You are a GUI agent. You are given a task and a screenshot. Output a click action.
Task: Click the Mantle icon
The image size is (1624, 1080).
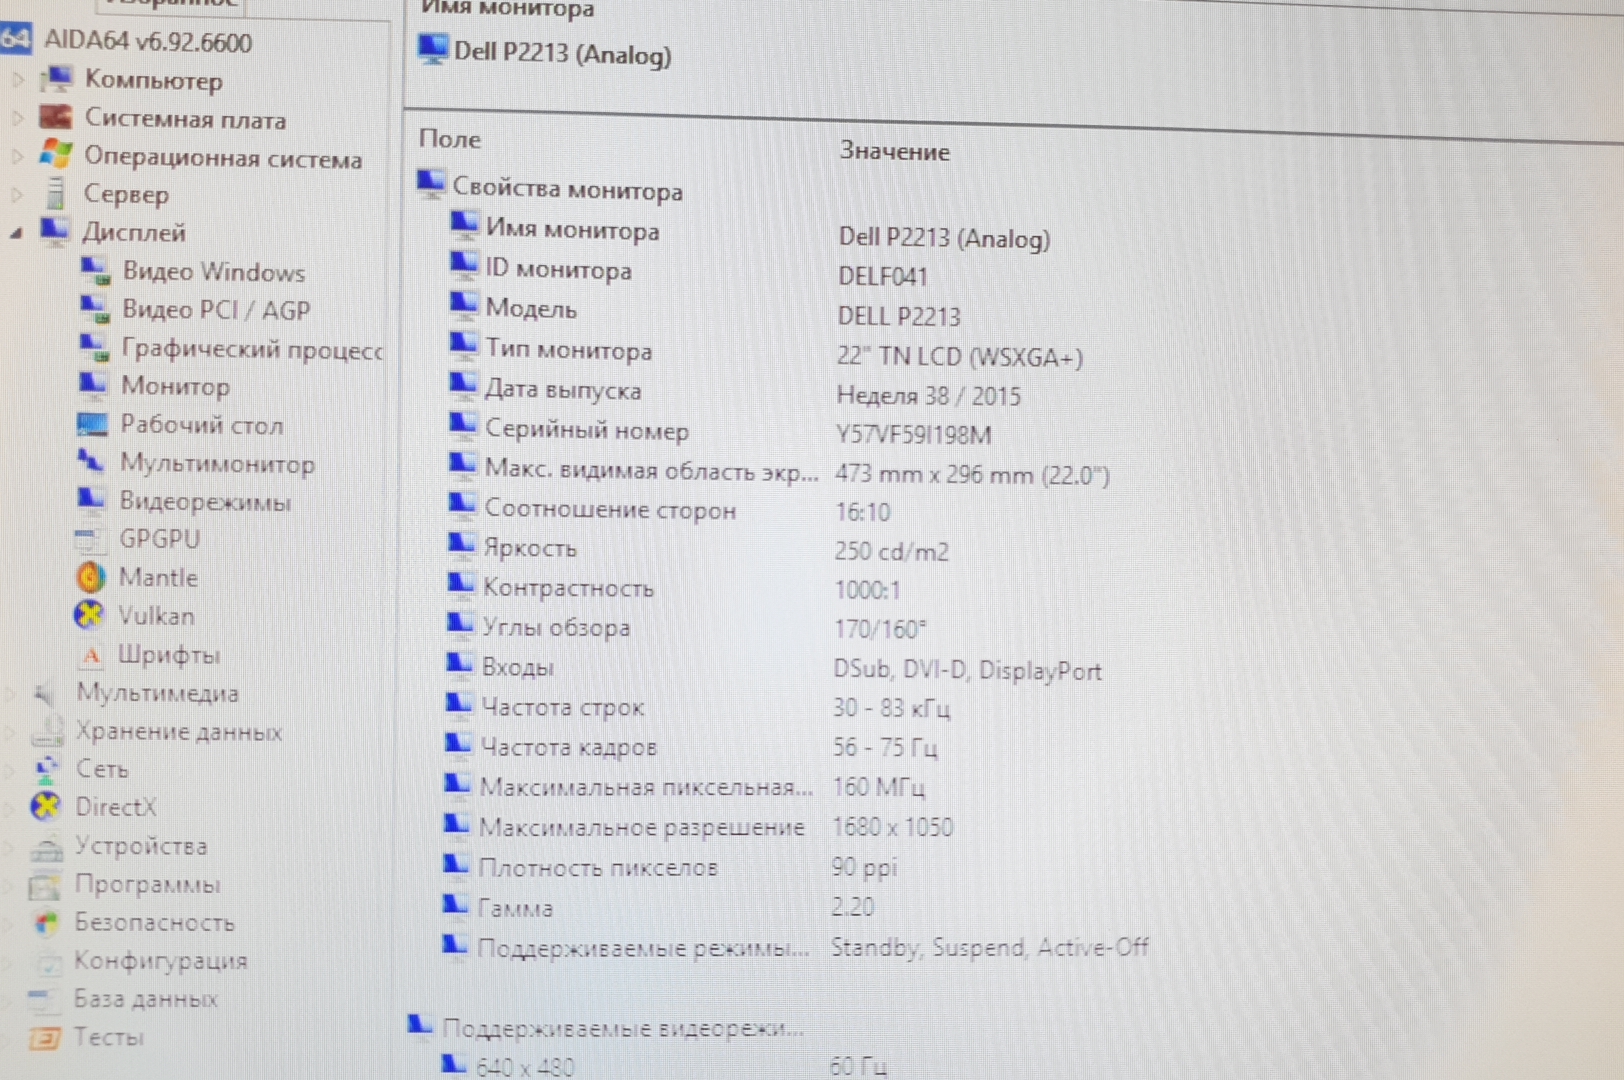[90, 577]
